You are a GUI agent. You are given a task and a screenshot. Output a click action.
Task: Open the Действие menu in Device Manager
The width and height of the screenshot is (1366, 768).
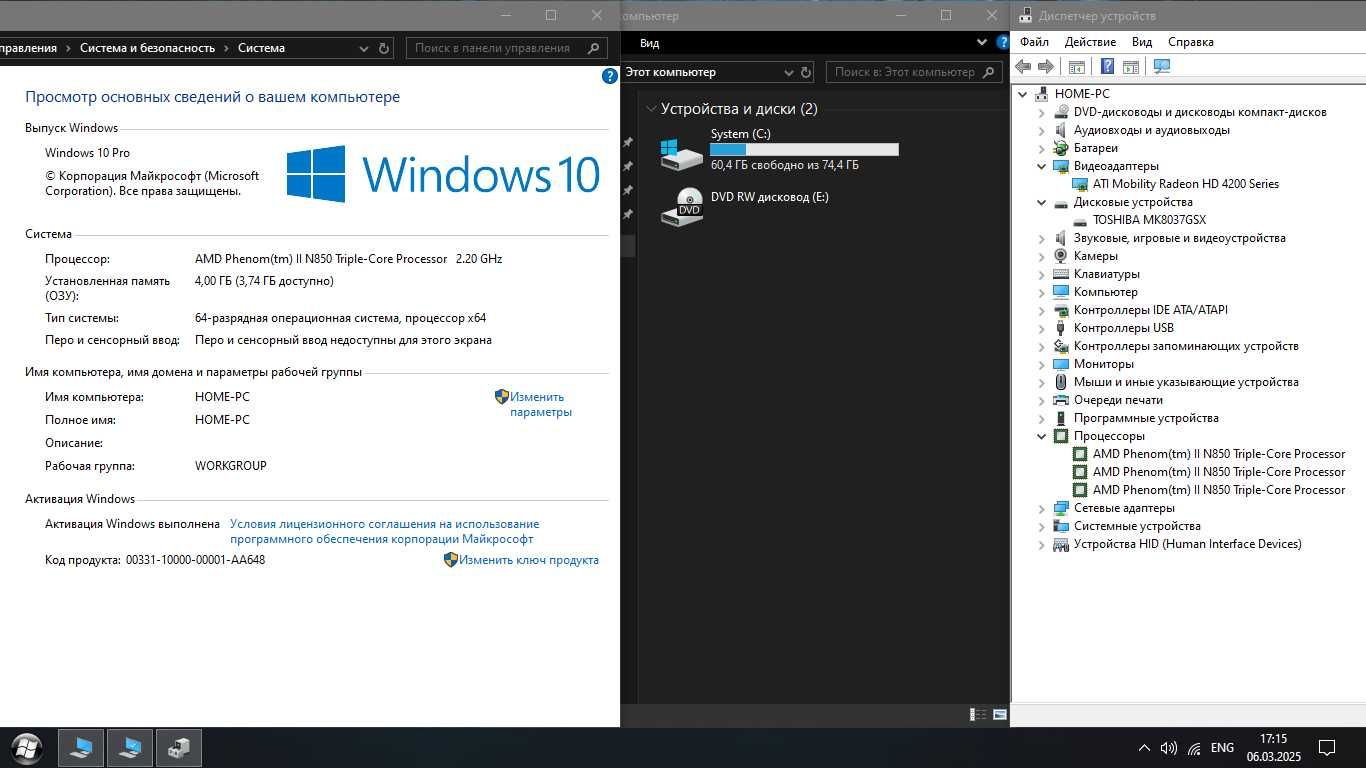click(1090, 42)
